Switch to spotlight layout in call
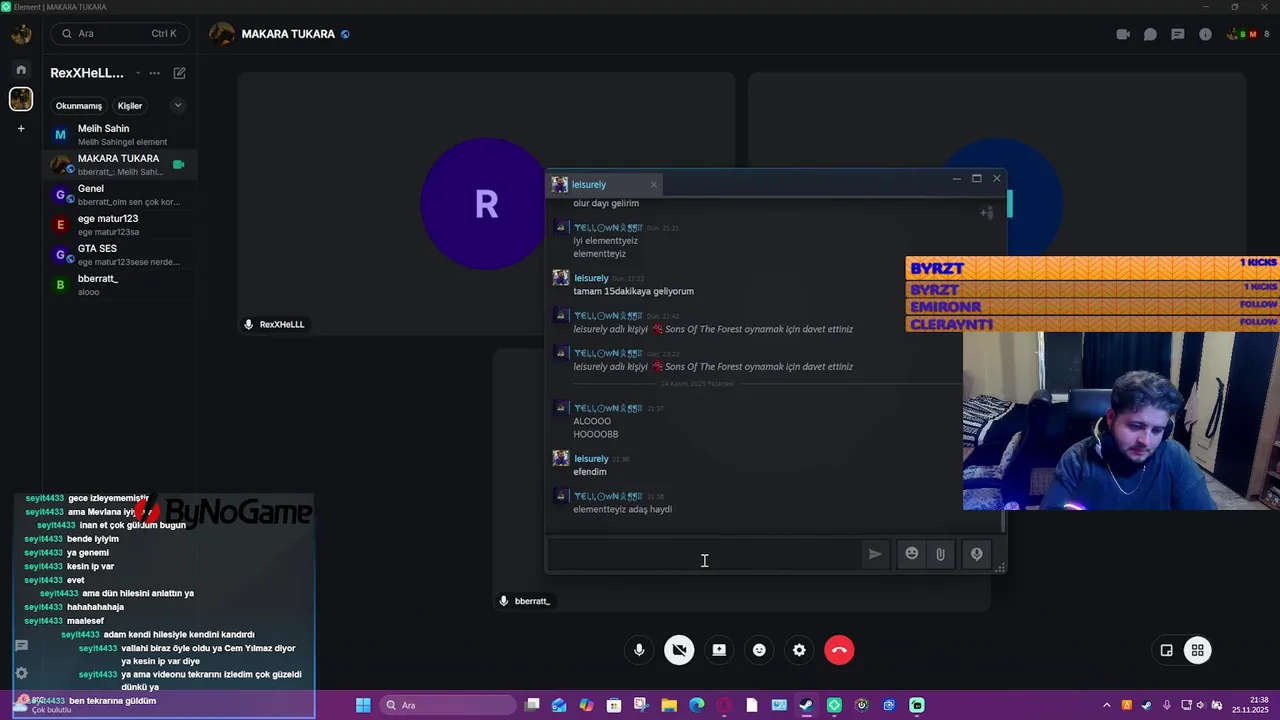Viewport: 1280px width, 720px height. point(1166,650)
